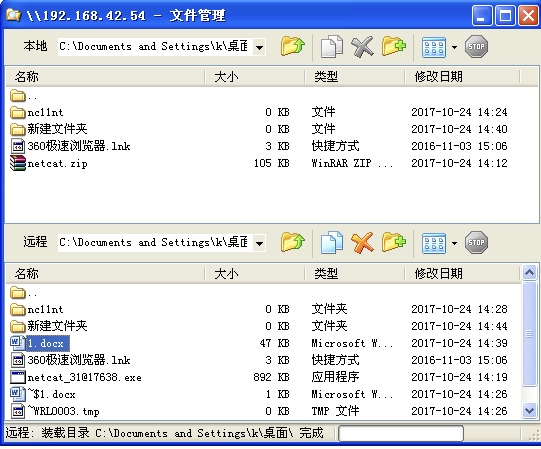
Task: Delete selected remote file with red X
Action: 362,242
